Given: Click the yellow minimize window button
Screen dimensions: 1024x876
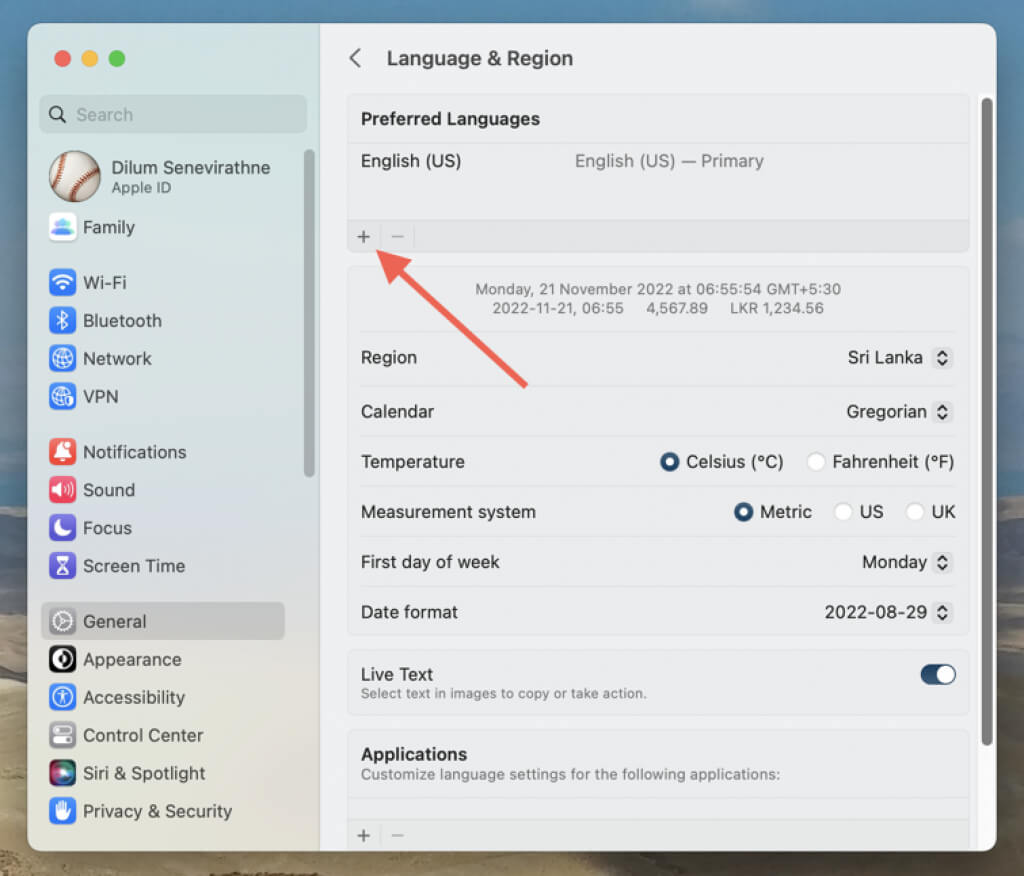Looking at the screenshot, I should click(x=89, y=59).
